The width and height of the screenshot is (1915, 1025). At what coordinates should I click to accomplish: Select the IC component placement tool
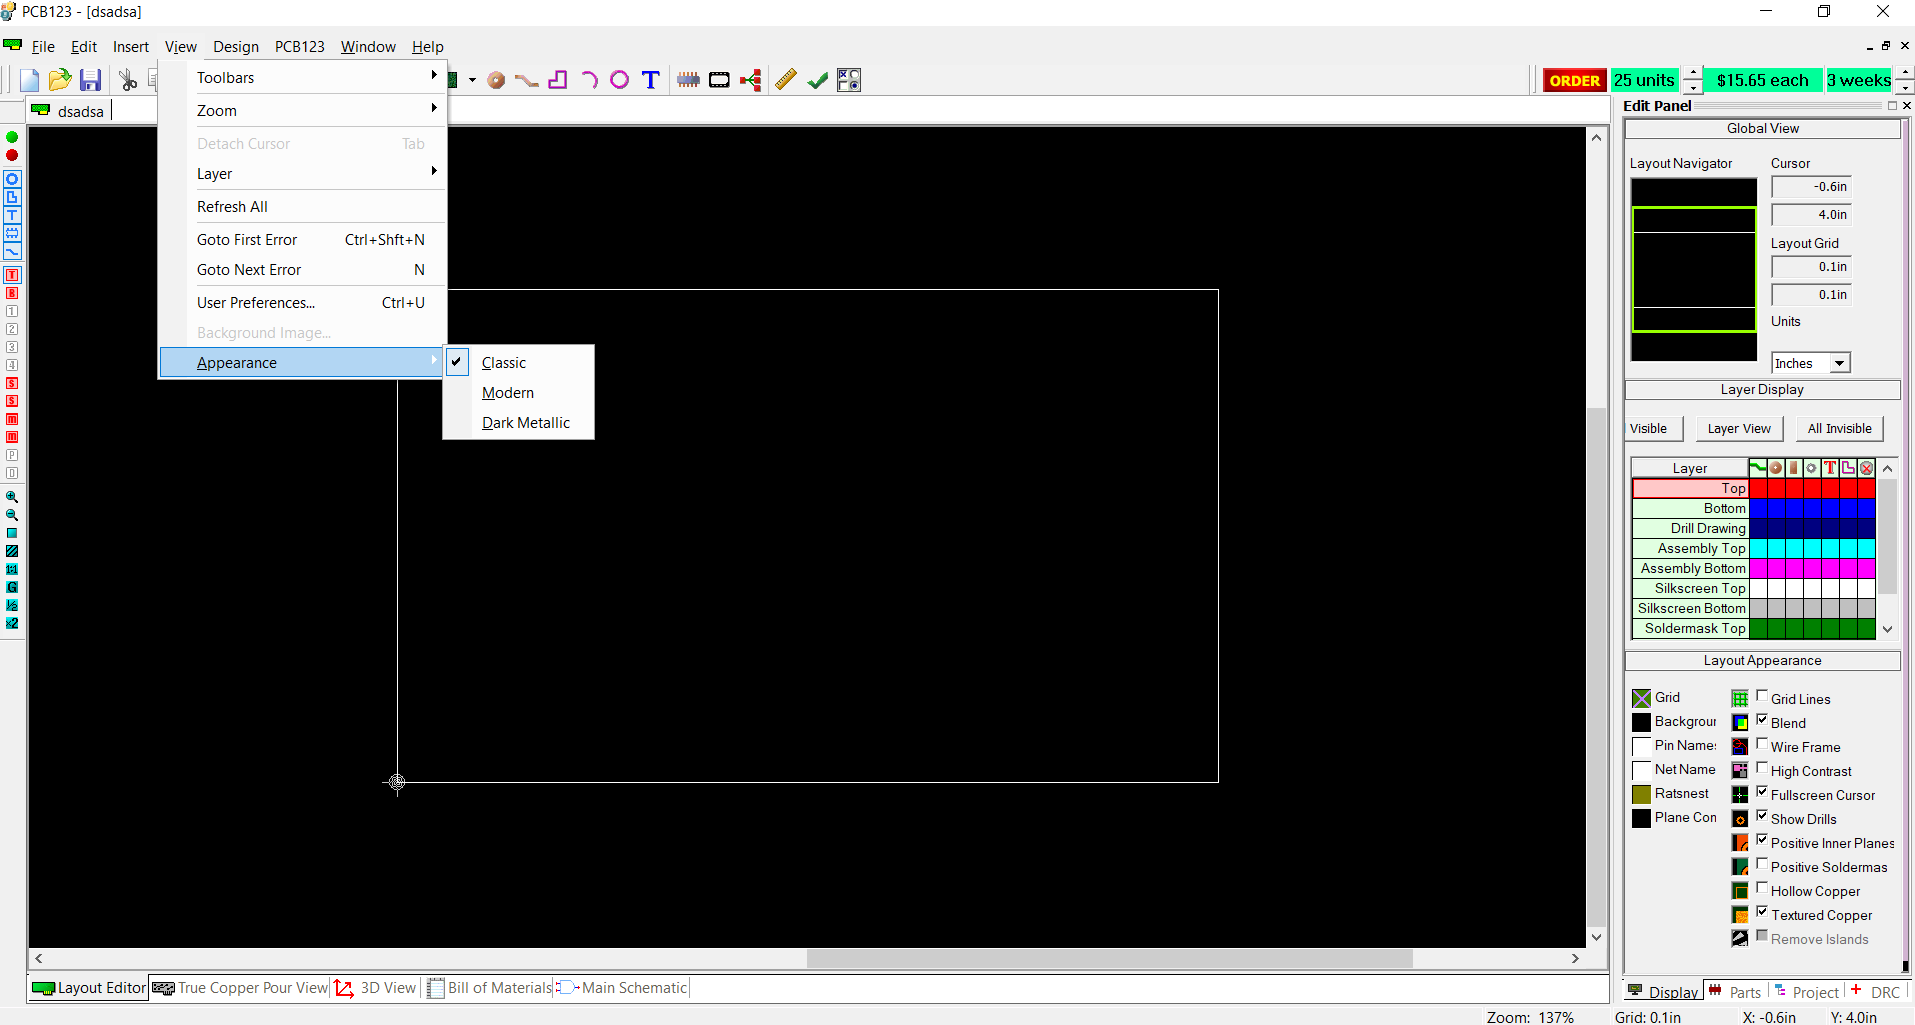tap(688, 80)
